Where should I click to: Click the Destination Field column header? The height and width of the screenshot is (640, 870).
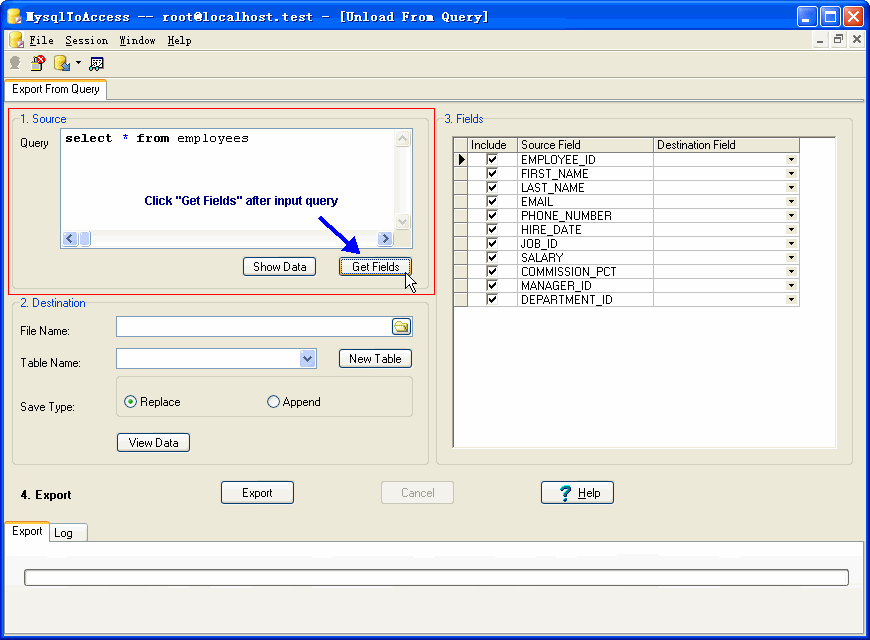(x=726, y=145)
